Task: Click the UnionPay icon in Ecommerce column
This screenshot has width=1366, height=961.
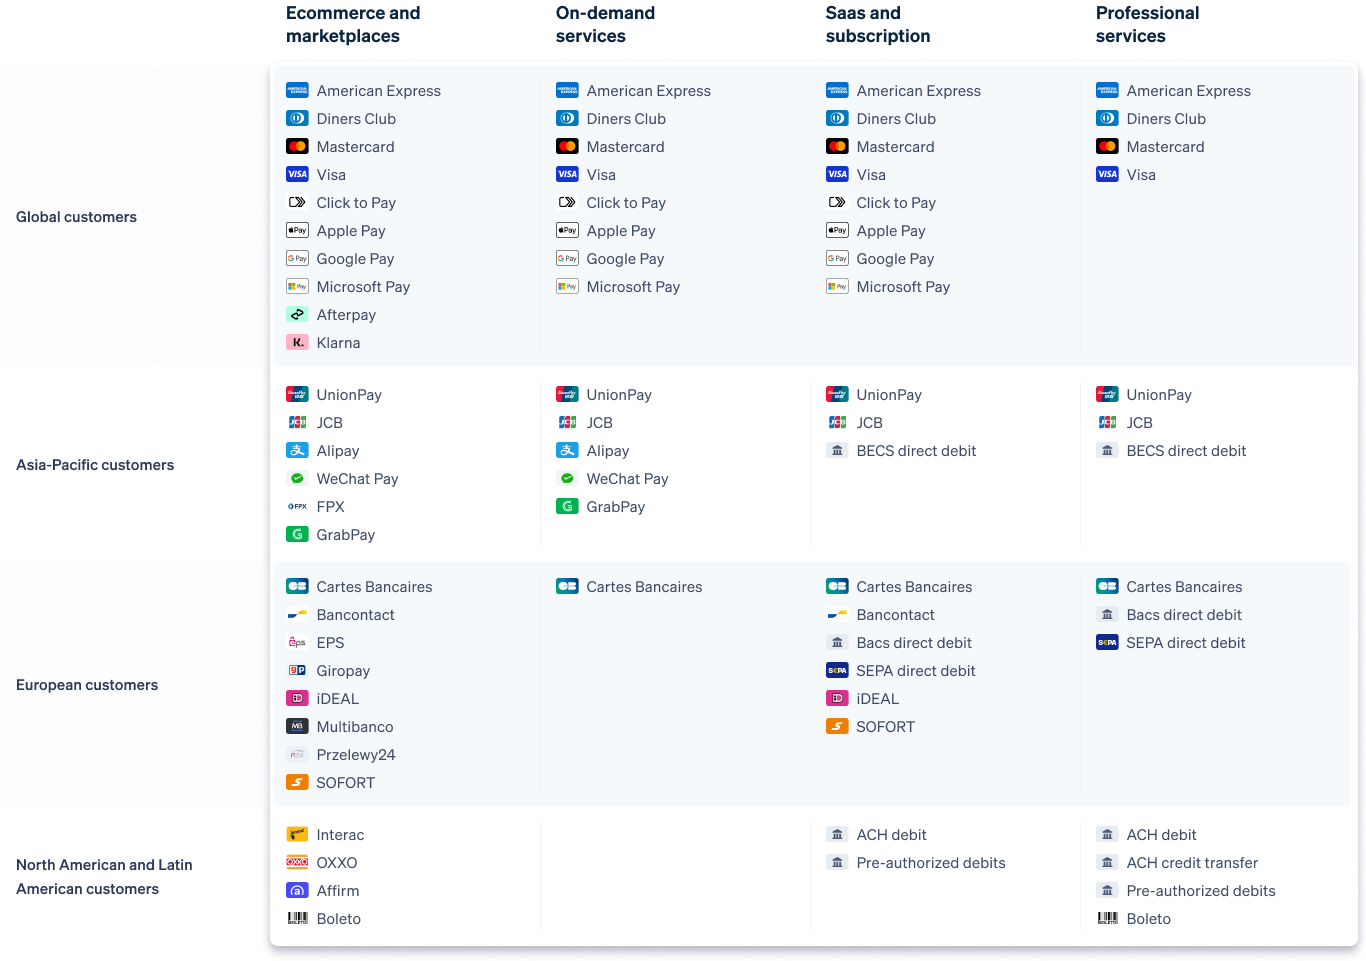Action: pos(297,394)
